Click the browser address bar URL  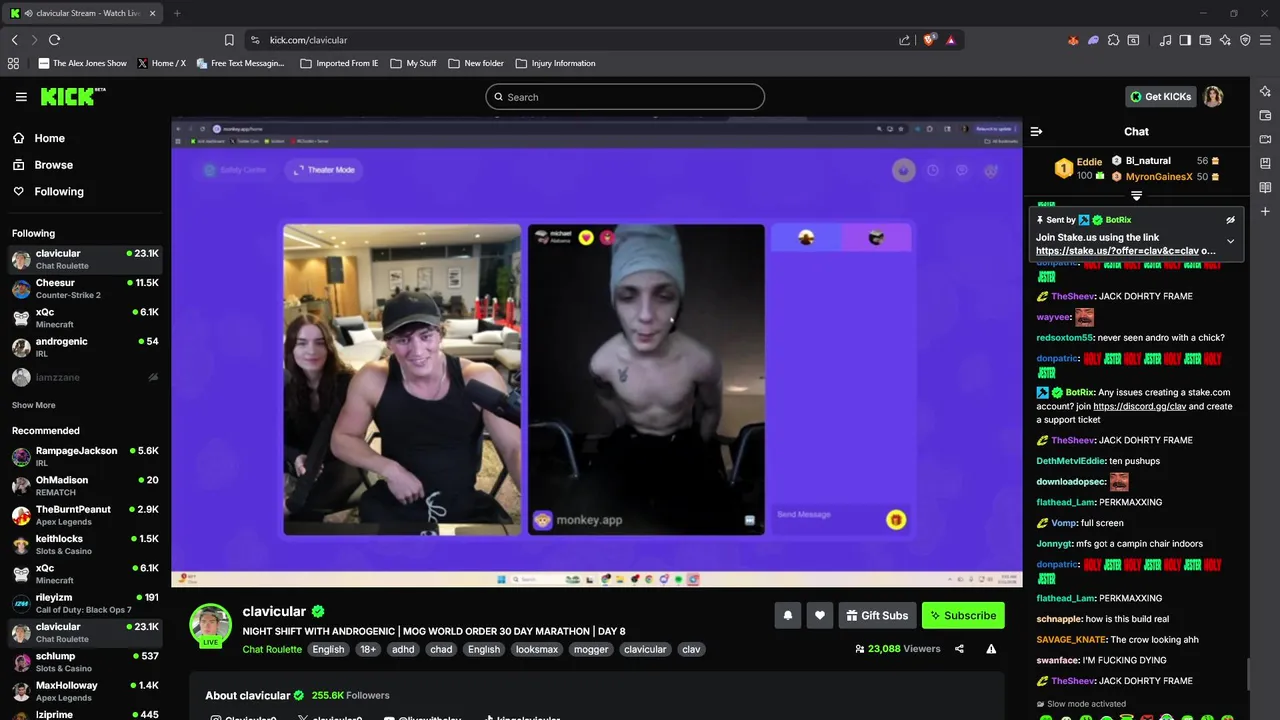pyautogui.click(x=308, y=40)
